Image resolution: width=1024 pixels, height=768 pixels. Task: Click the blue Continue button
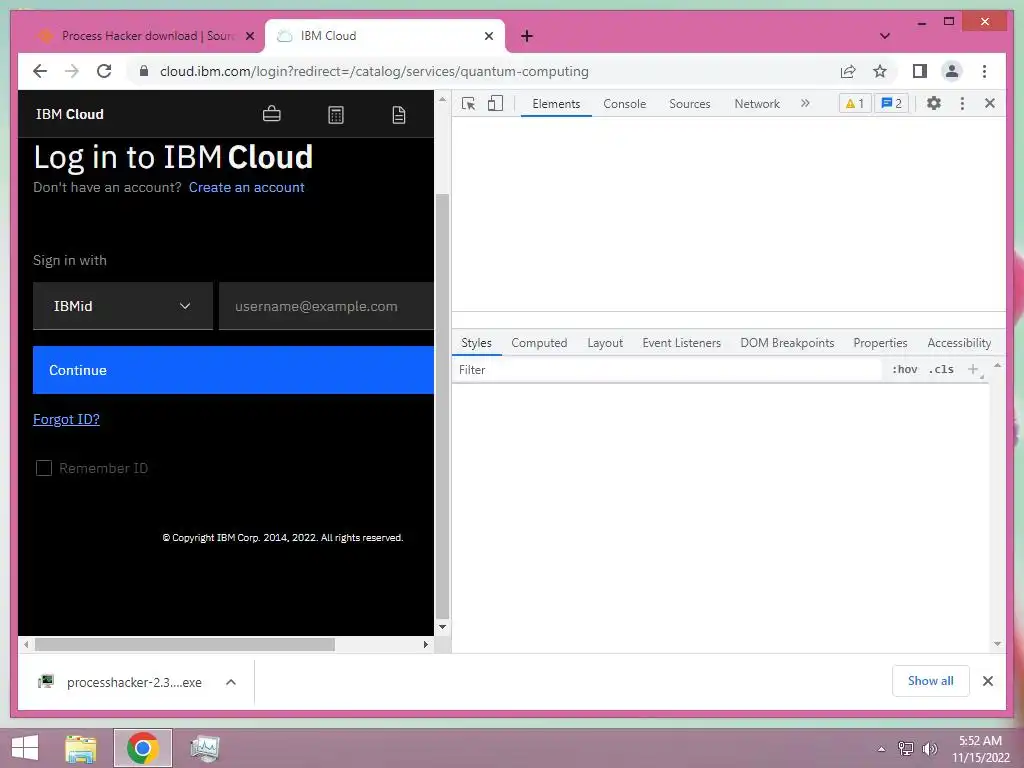click(233, 370)
